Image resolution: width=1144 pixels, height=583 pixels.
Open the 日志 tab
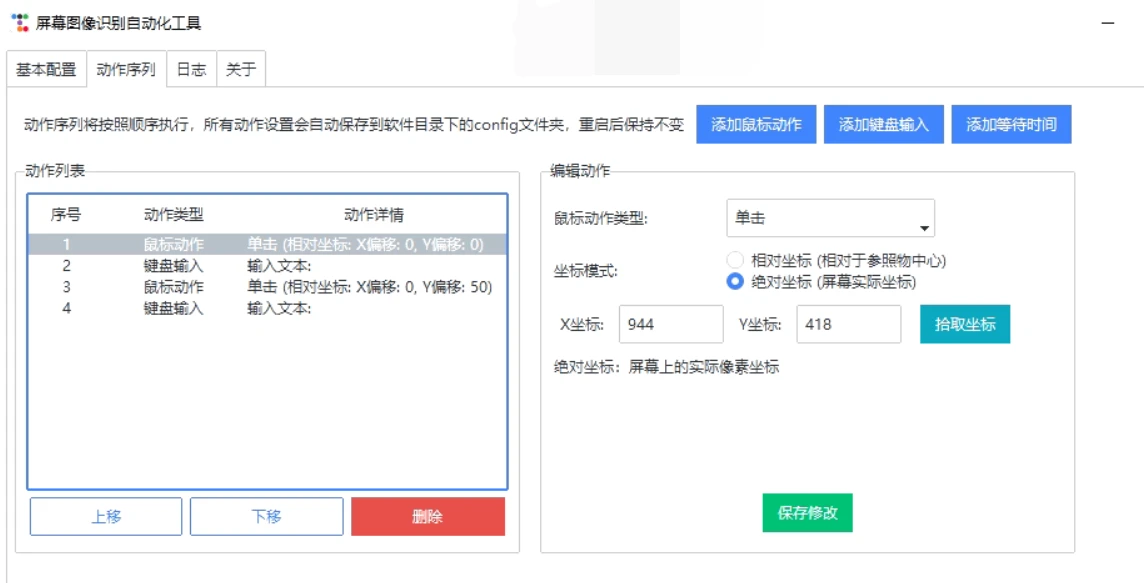click(x=191, y=70)
